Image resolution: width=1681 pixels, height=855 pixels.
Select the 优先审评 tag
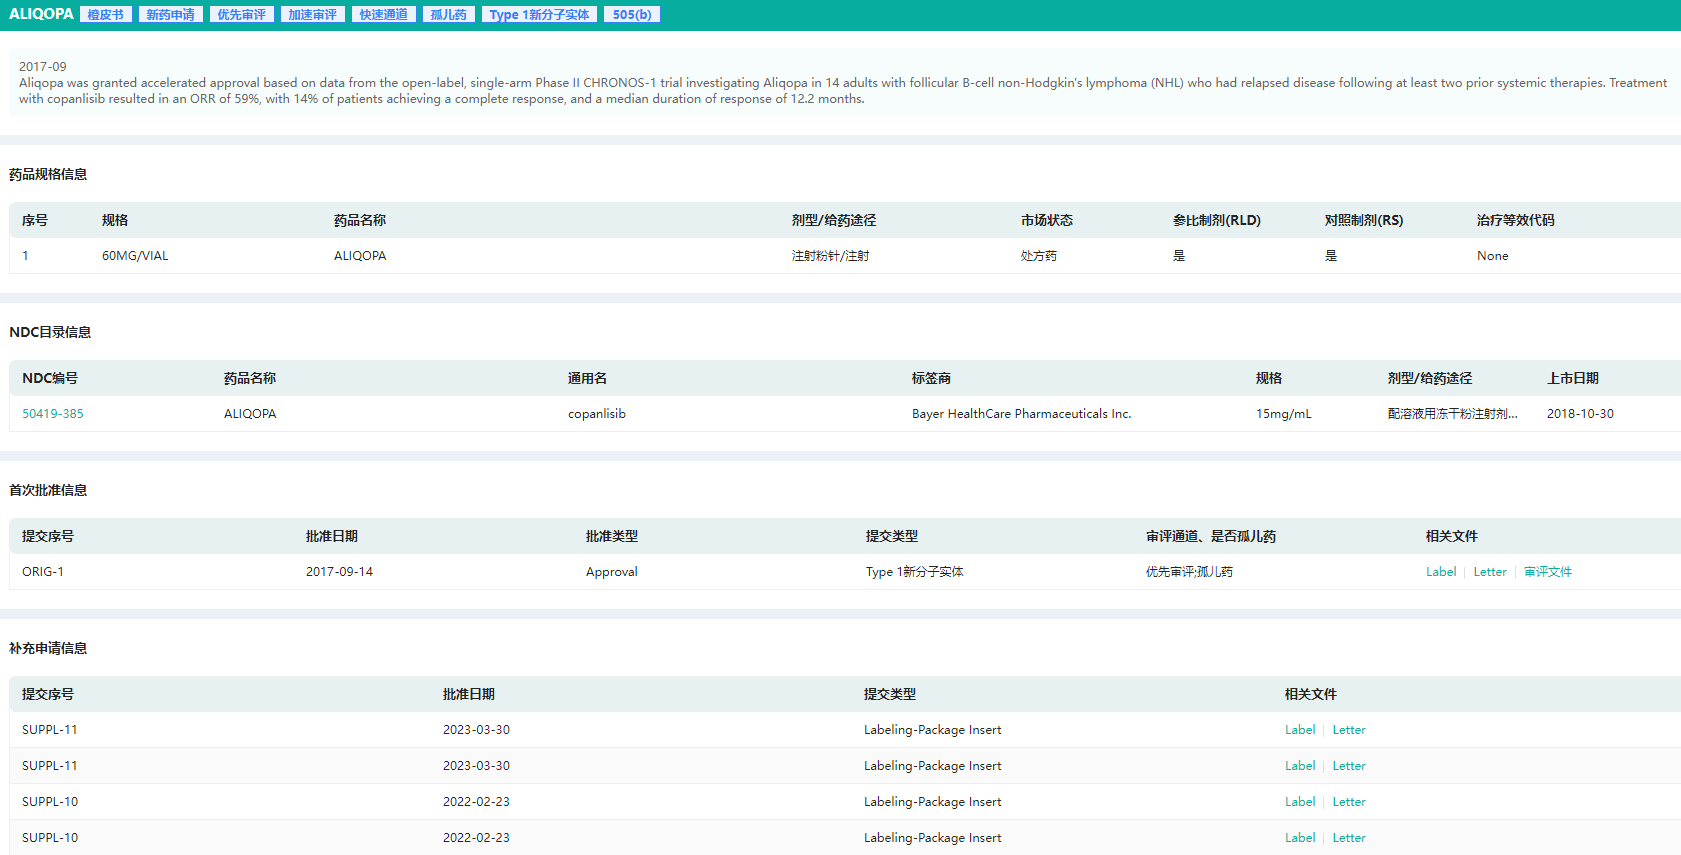241,15
